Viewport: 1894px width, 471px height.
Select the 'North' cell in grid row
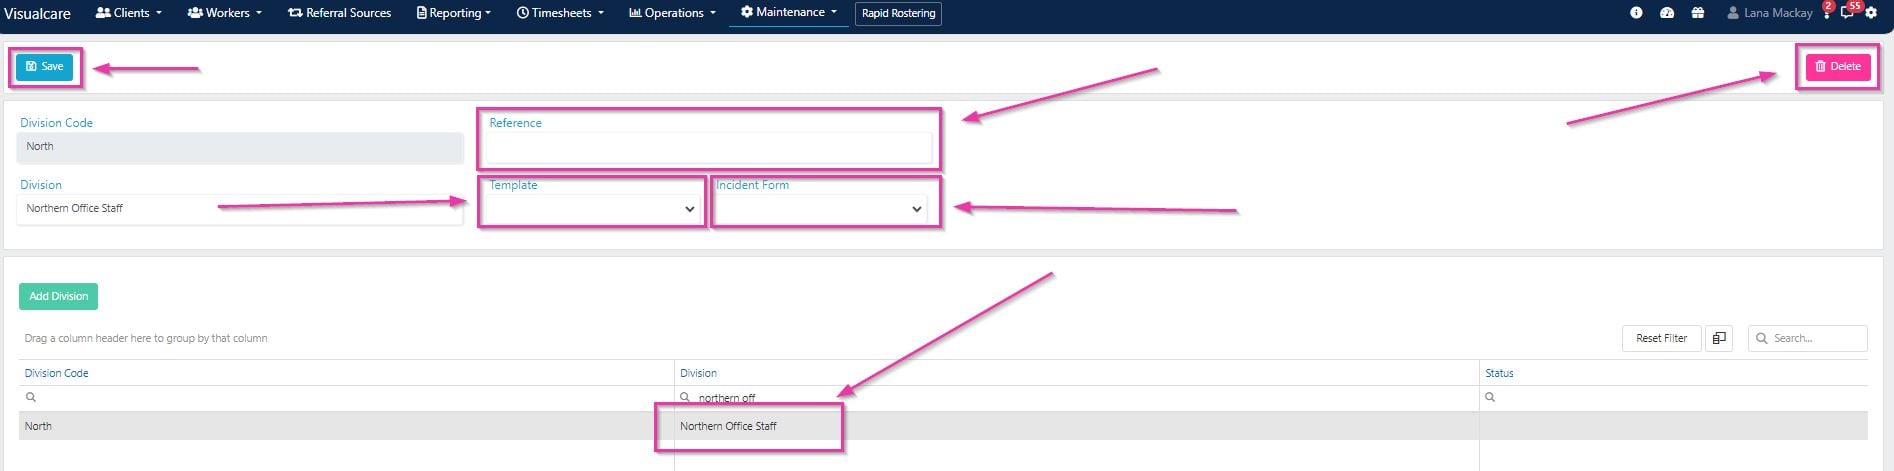click(x=347, y=426)
